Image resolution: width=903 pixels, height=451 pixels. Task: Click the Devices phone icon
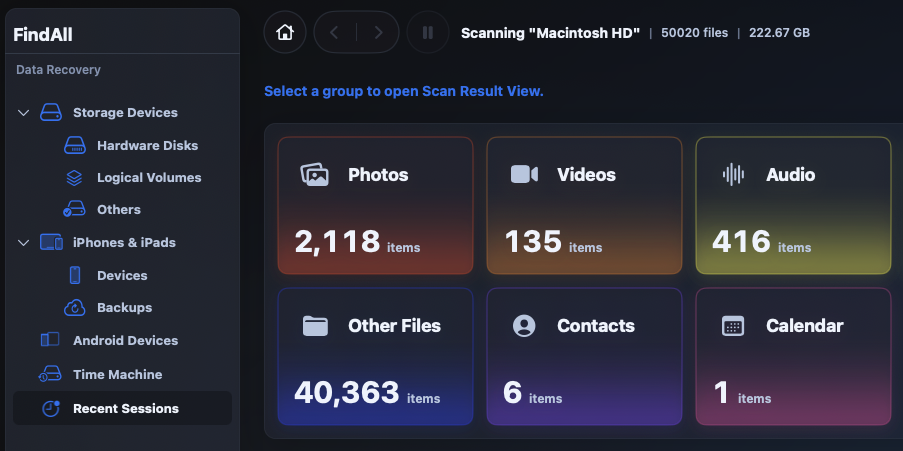point(75,275)
